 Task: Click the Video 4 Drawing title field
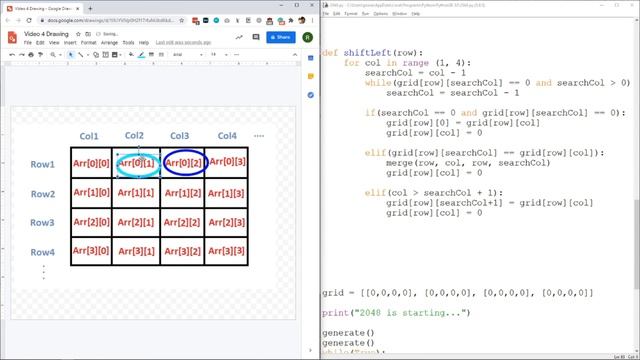[x=46, y=34]
